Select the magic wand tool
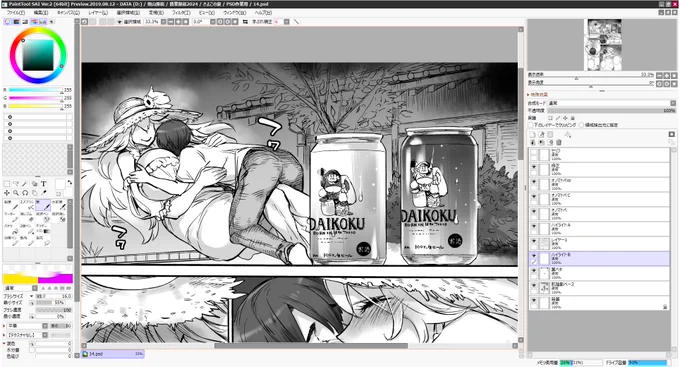This screenshot has height=367, width=680. point(25,184)
